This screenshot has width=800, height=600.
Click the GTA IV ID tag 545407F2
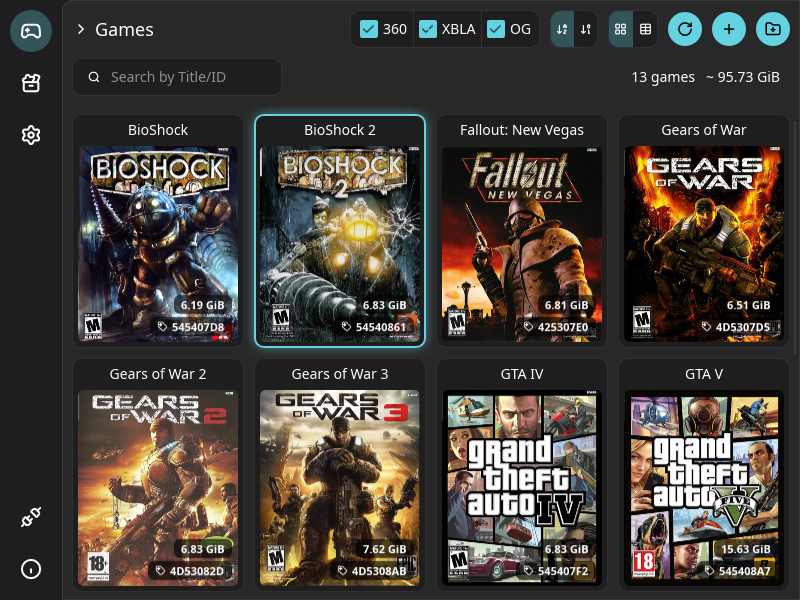point(557,570)
